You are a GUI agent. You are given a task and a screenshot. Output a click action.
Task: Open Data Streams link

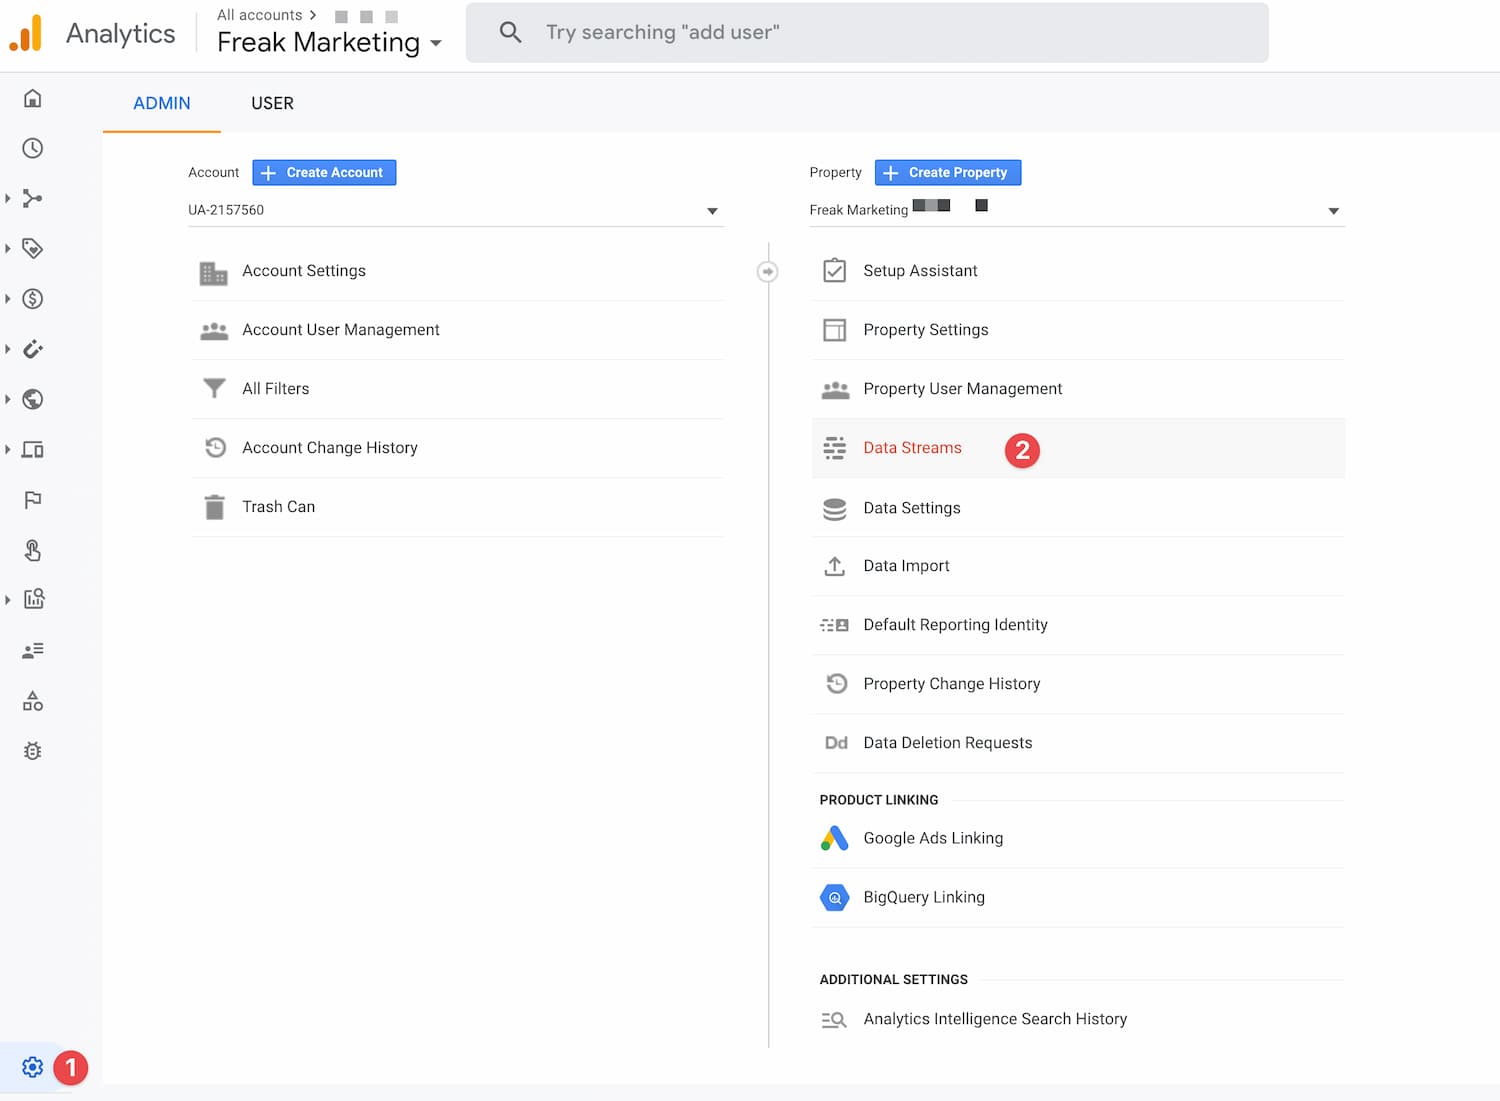coord(912,448)
